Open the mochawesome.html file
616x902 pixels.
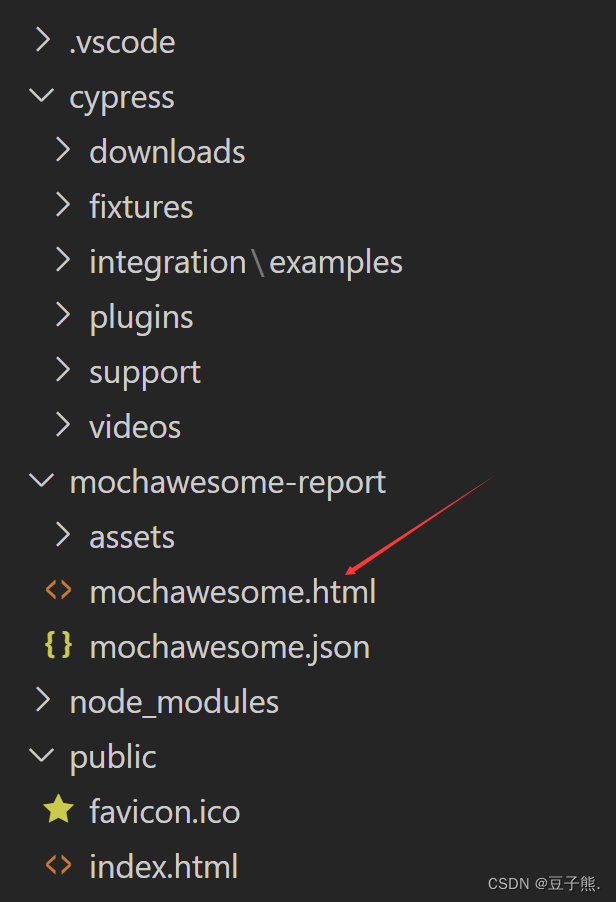232,592
